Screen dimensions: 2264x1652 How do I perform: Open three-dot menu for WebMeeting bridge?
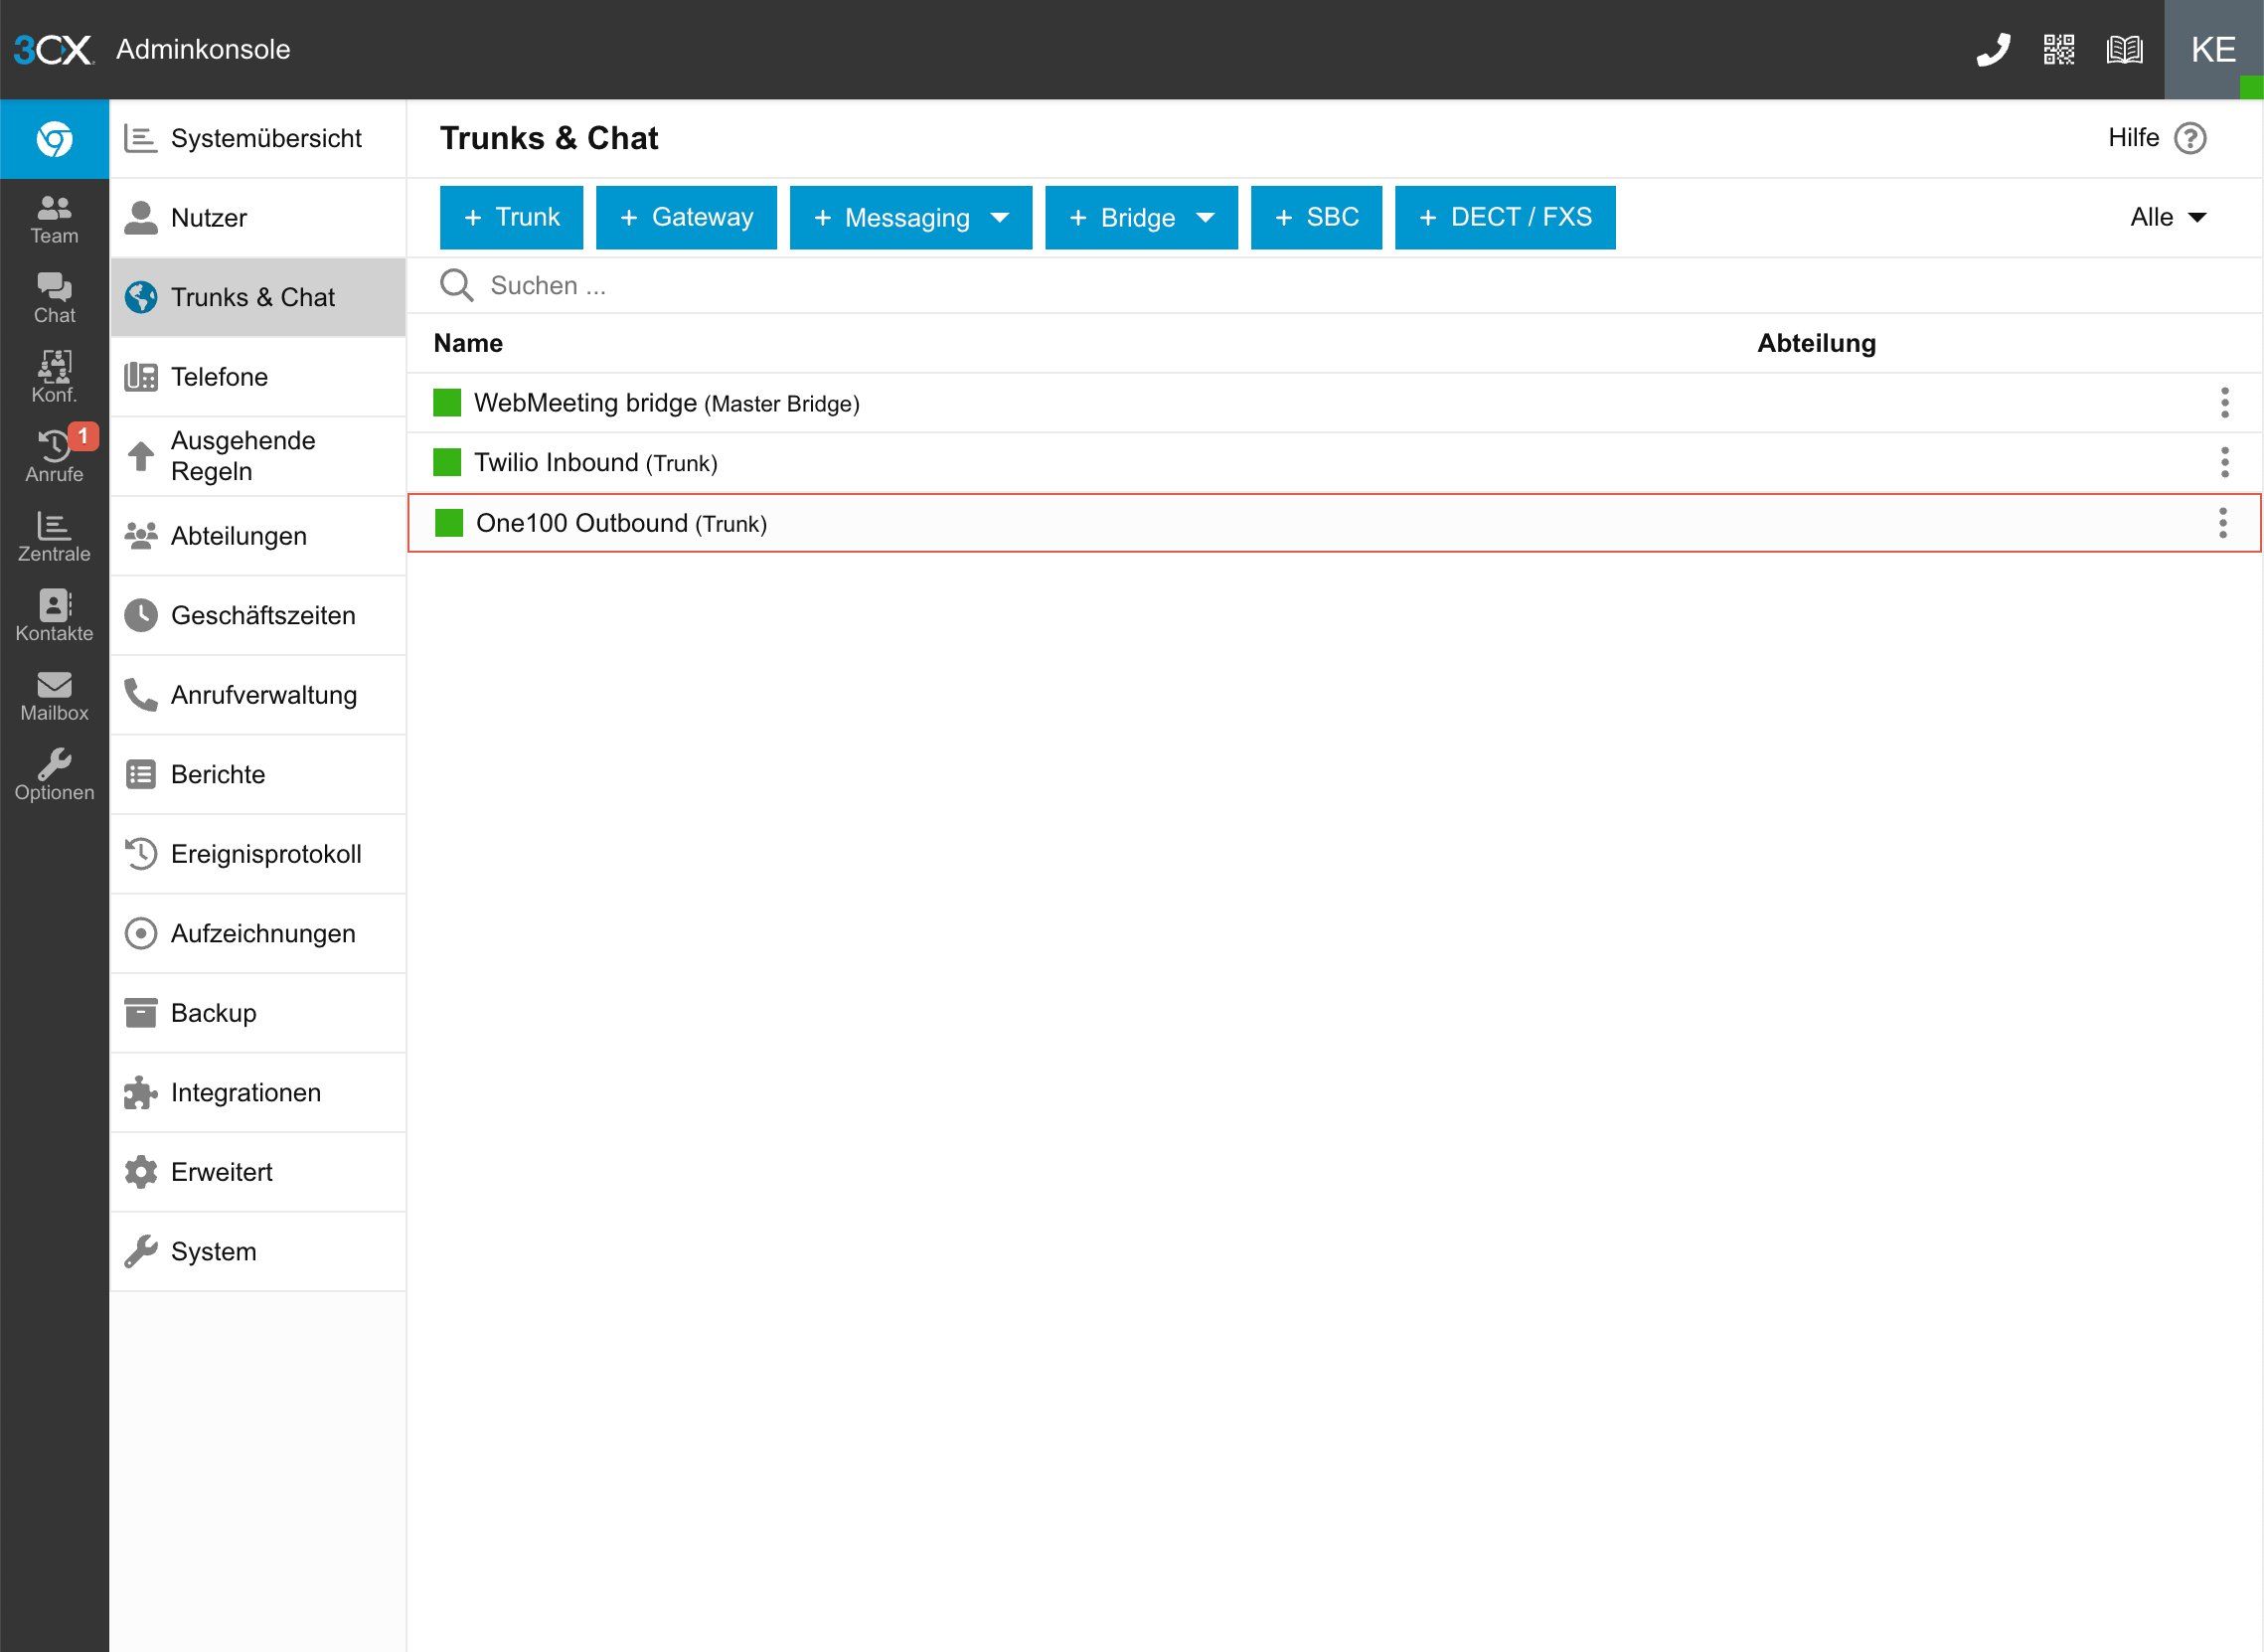[x=2224, y=403]
